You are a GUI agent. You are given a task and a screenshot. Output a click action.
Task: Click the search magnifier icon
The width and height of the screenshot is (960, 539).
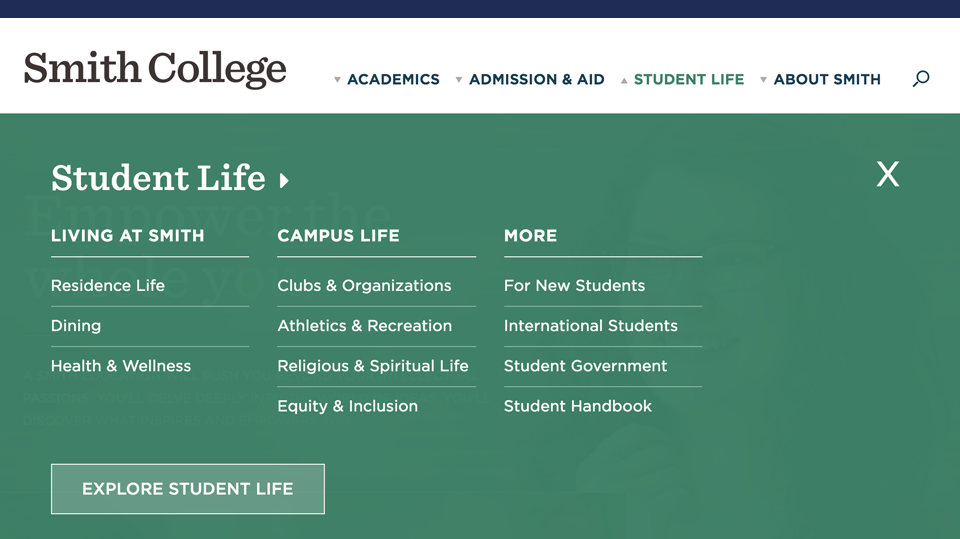[x=921, y=78]
